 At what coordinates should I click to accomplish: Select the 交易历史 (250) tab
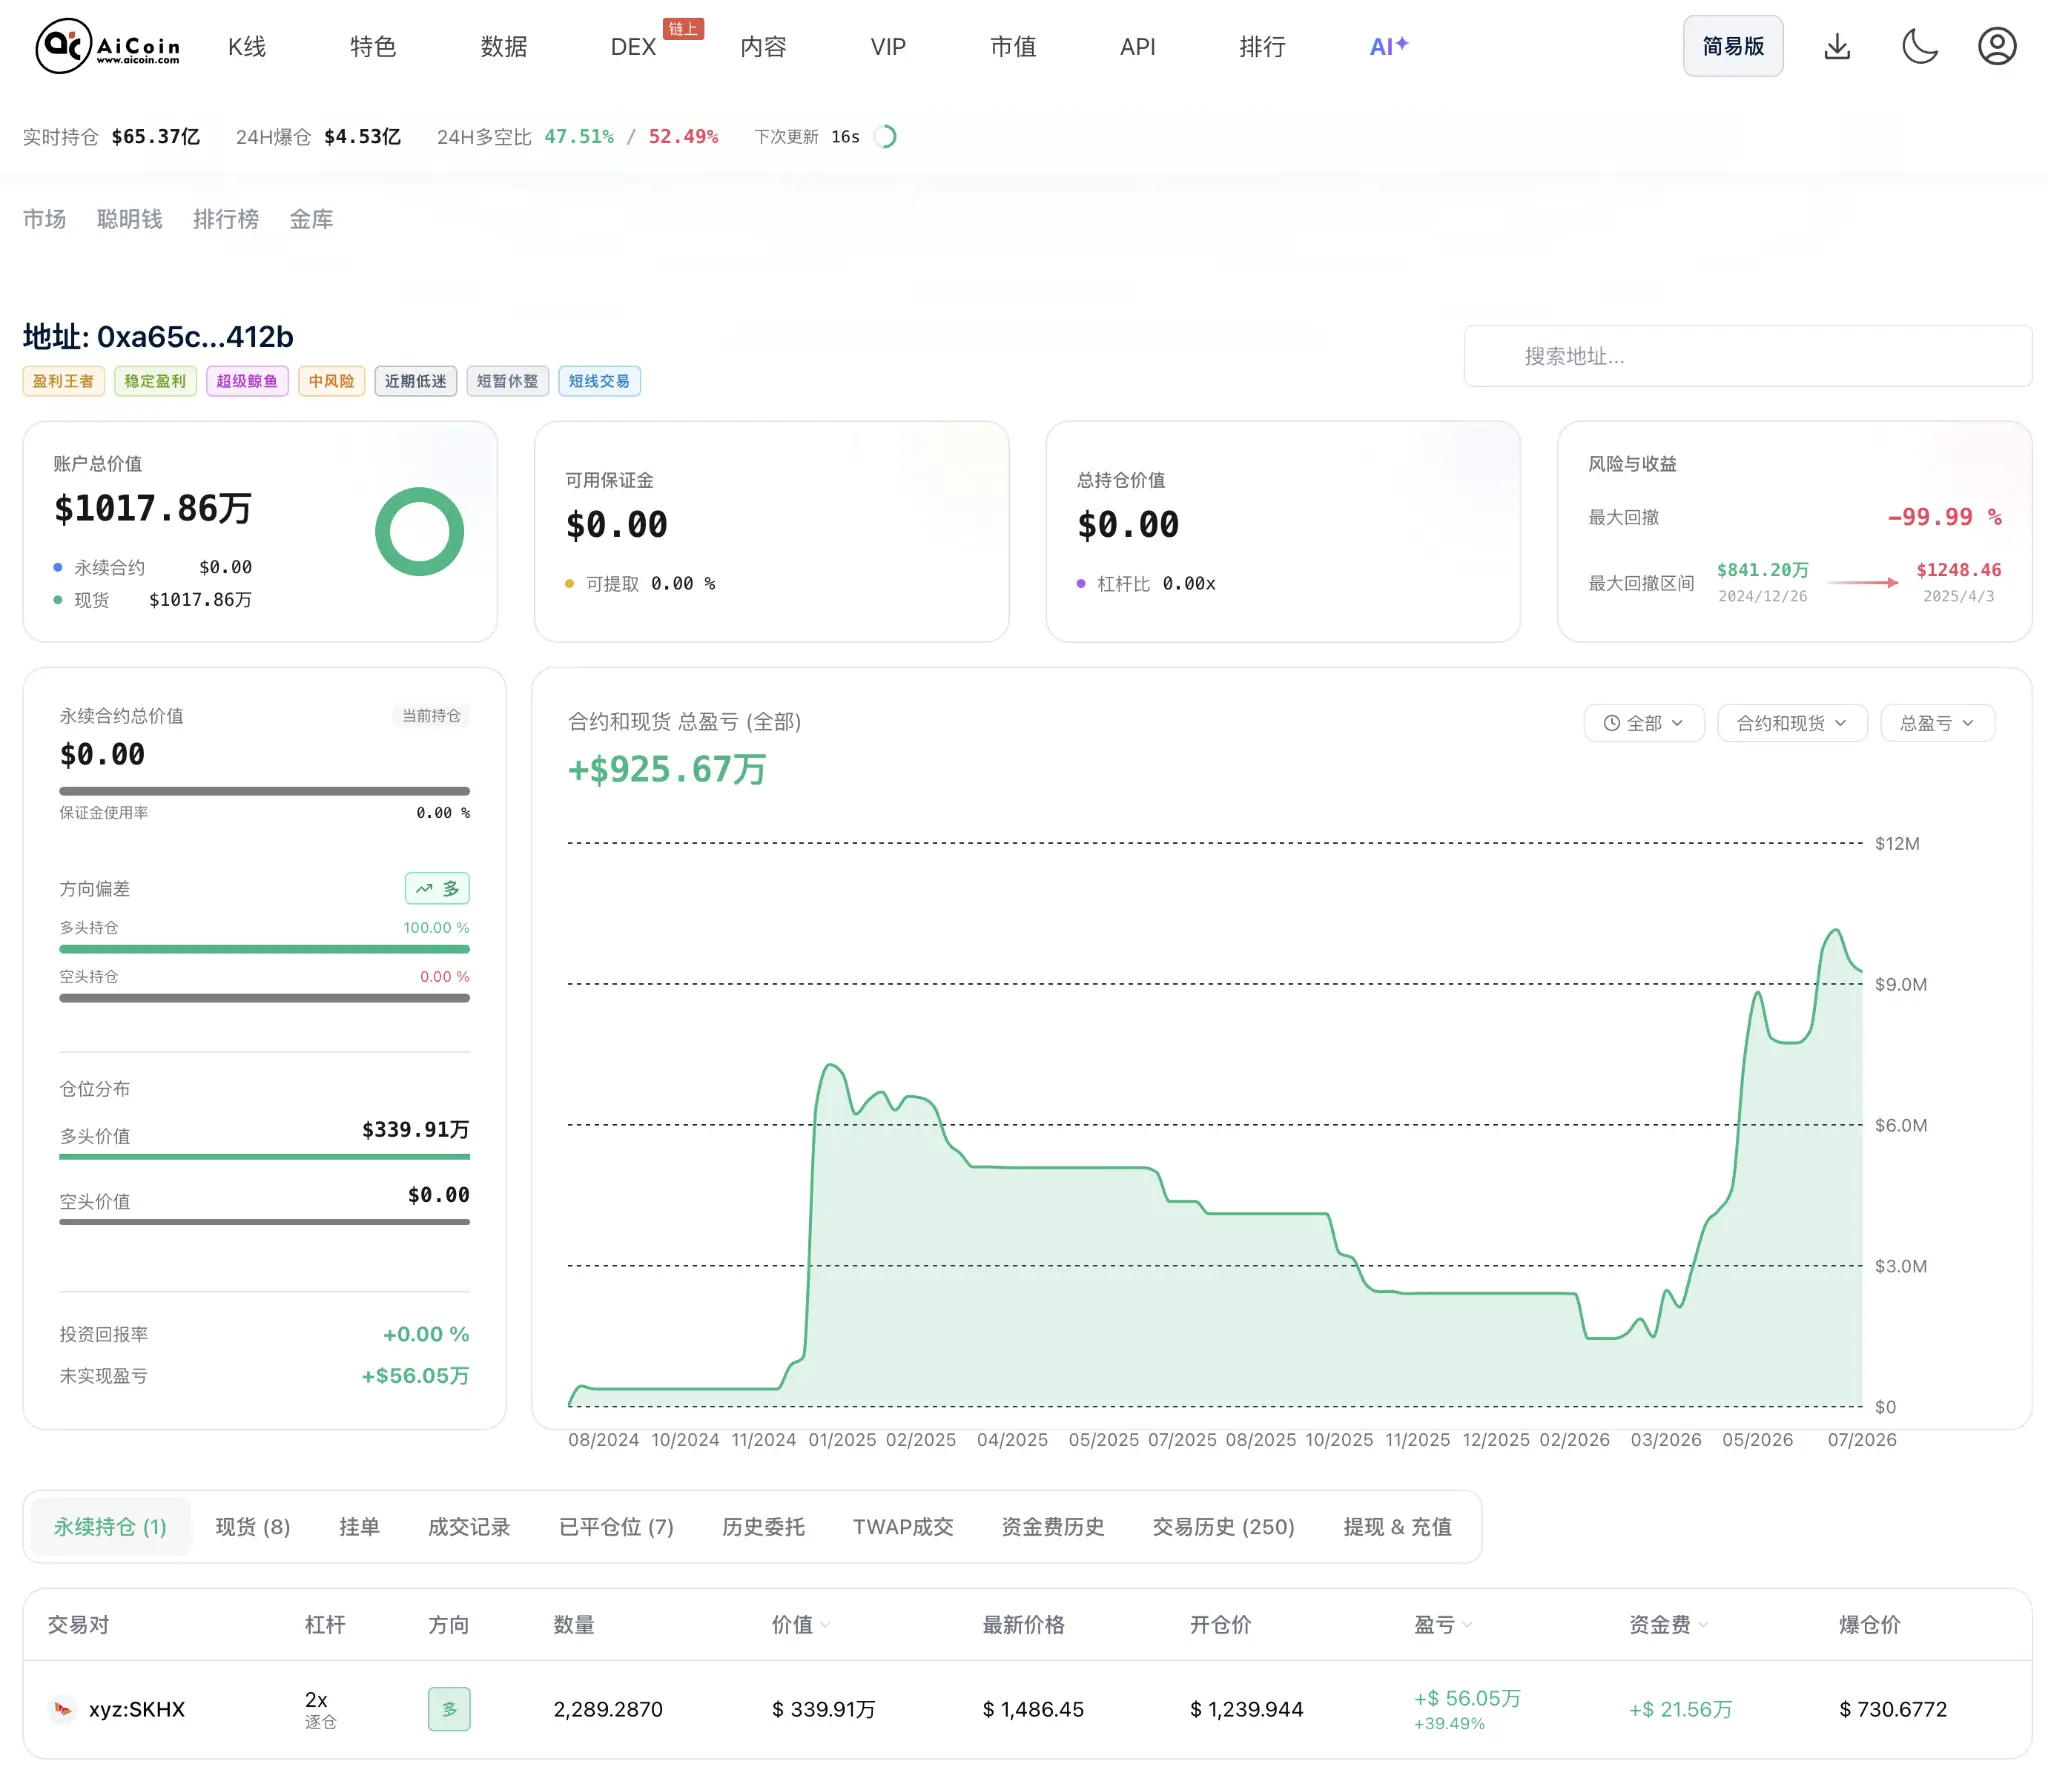click(1223, 1527)
